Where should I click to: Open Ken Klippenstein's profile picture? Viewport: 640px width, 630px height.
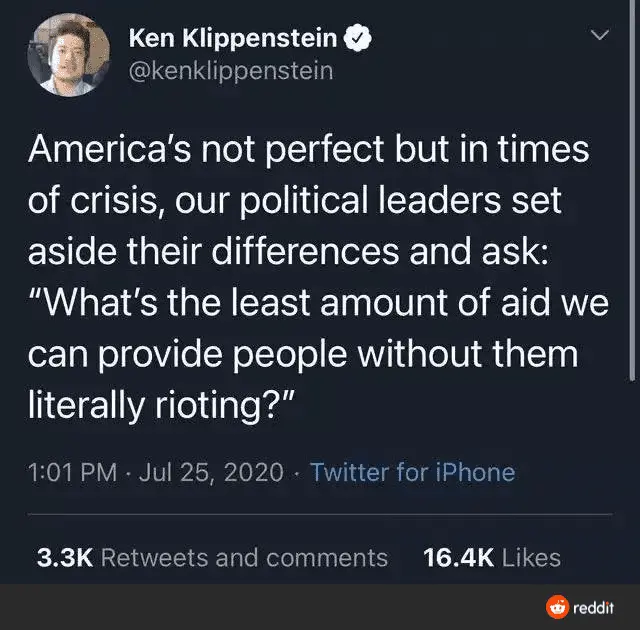pos(68,54)
